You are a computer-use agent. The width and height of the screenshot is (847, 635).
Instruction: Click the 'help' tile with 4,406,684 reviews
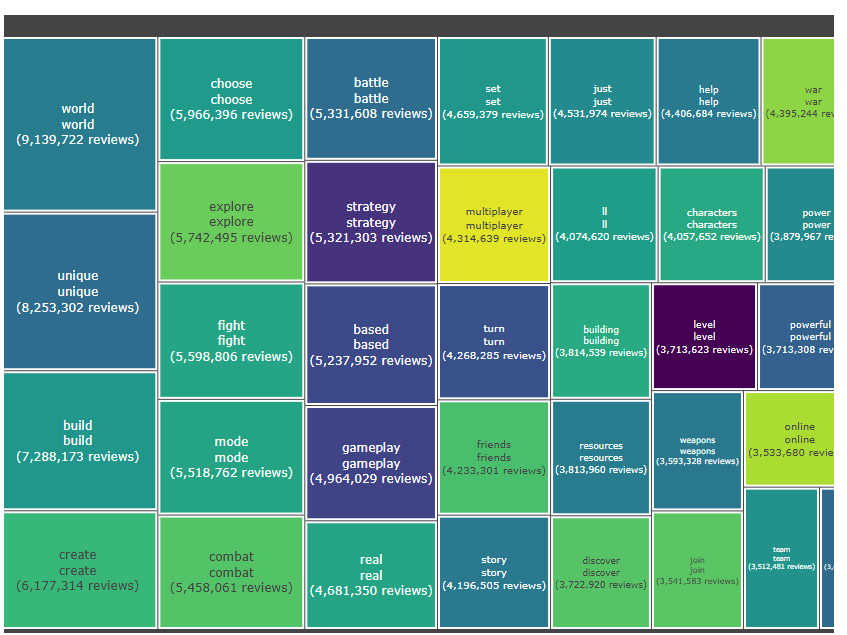708,101
